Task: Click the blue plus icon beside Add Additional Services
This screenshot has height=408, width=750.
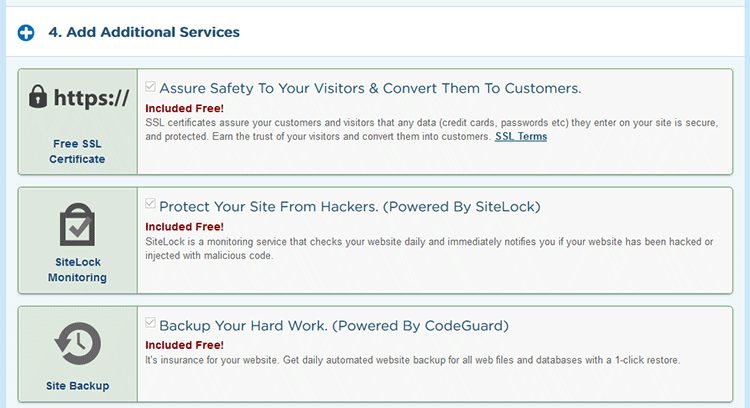Action: [x=26, y=33]
